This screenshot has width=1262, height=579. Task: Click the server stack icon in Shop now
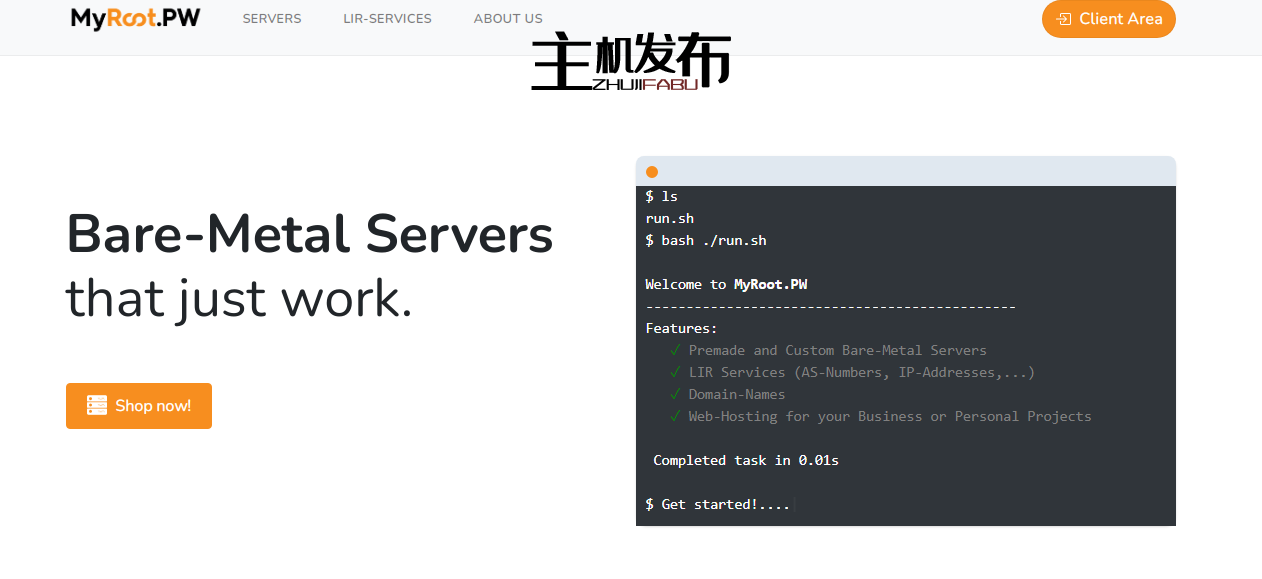pyautogui.click(x=96, y=406)
